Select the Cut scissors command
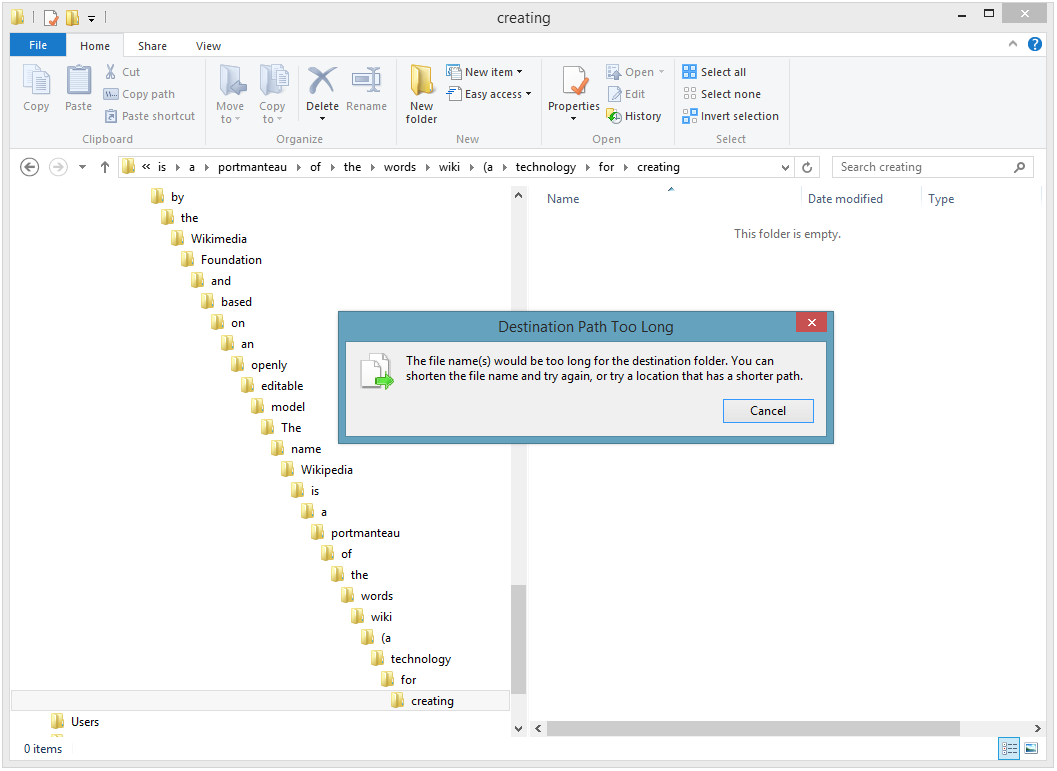The height and width of the screenshot is (771, 1057). [x=122, y=71]
